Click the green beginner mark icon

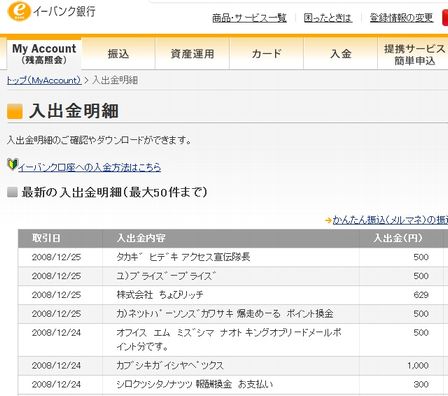click(12, 164)
